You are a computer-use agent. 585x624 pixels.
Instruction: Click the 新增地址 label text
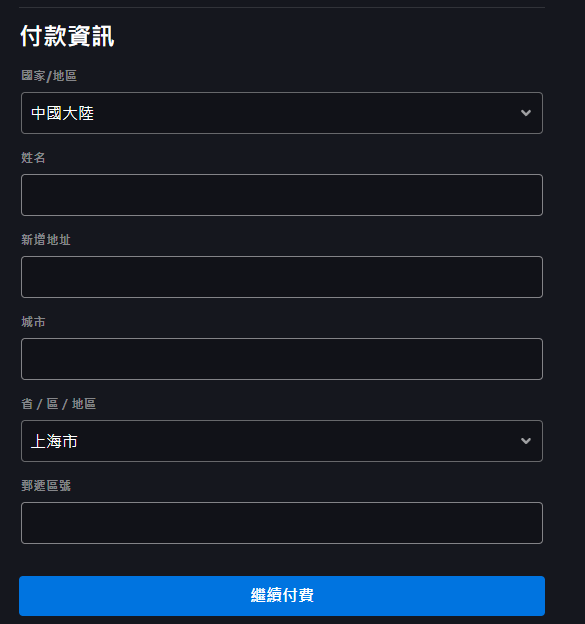coord(46,240)
